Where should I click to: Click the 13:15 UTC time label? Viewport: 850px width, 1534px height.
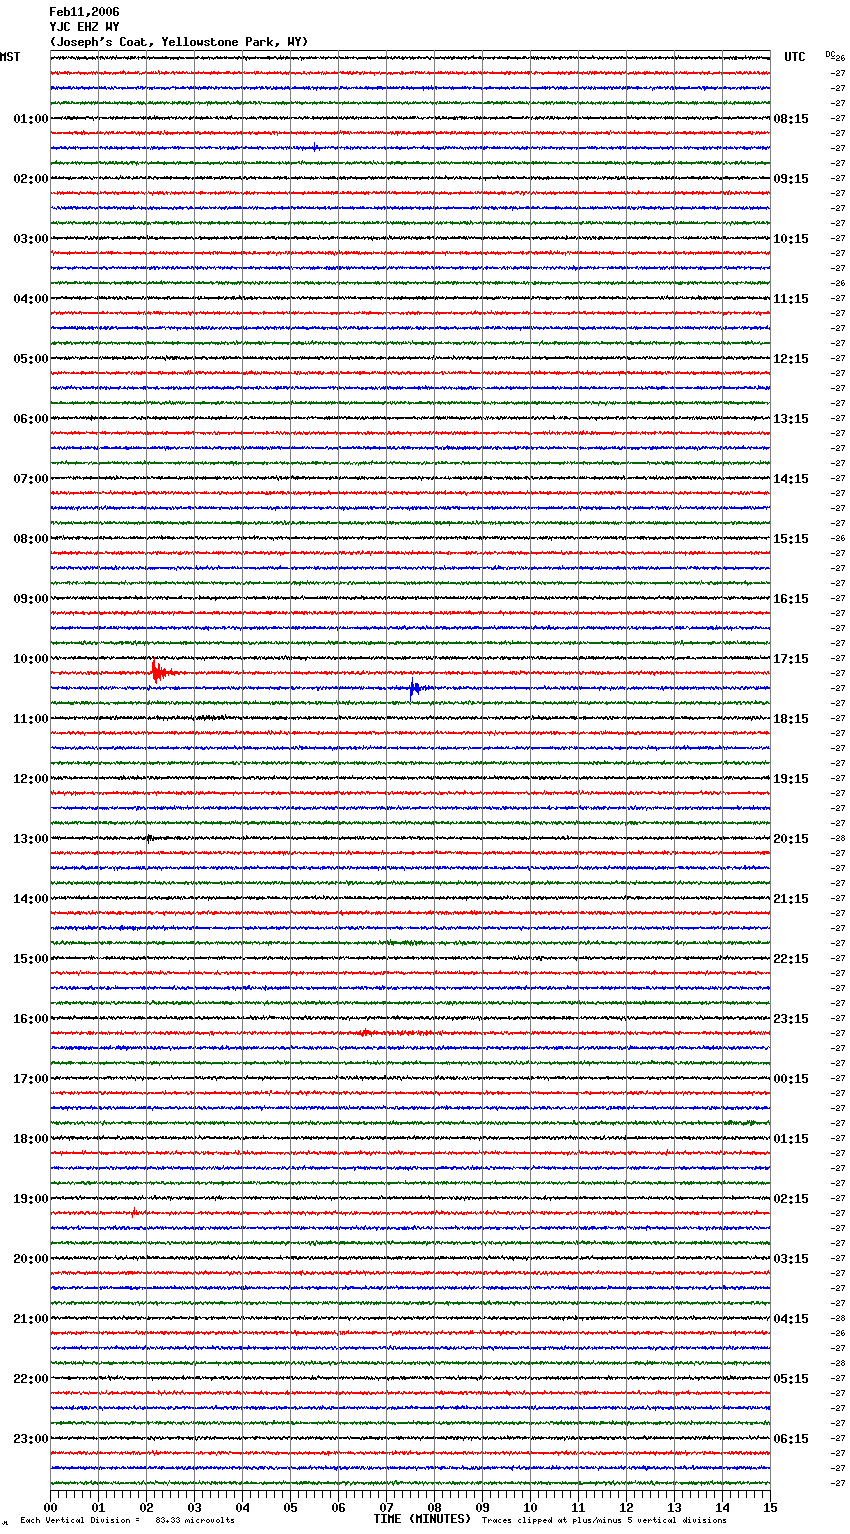click(x=791, y=419)
